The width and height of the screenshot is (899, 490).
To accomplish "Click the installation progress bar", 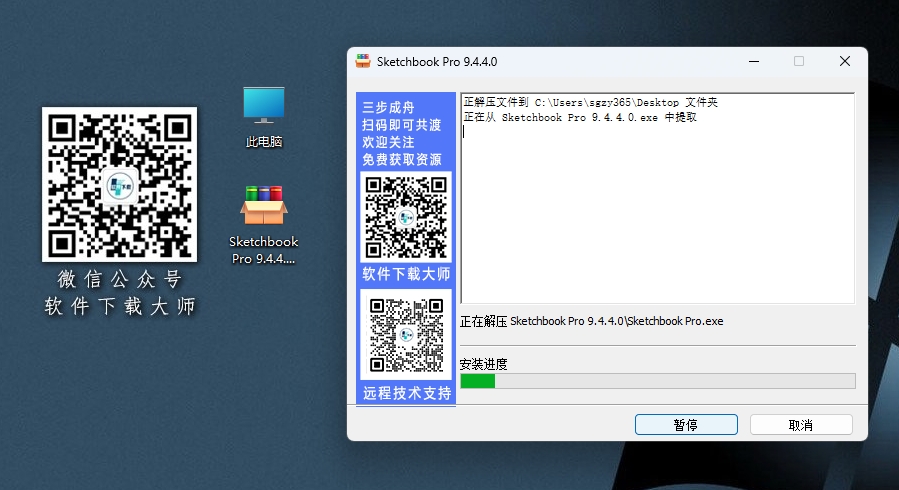I will coord(658,381).
